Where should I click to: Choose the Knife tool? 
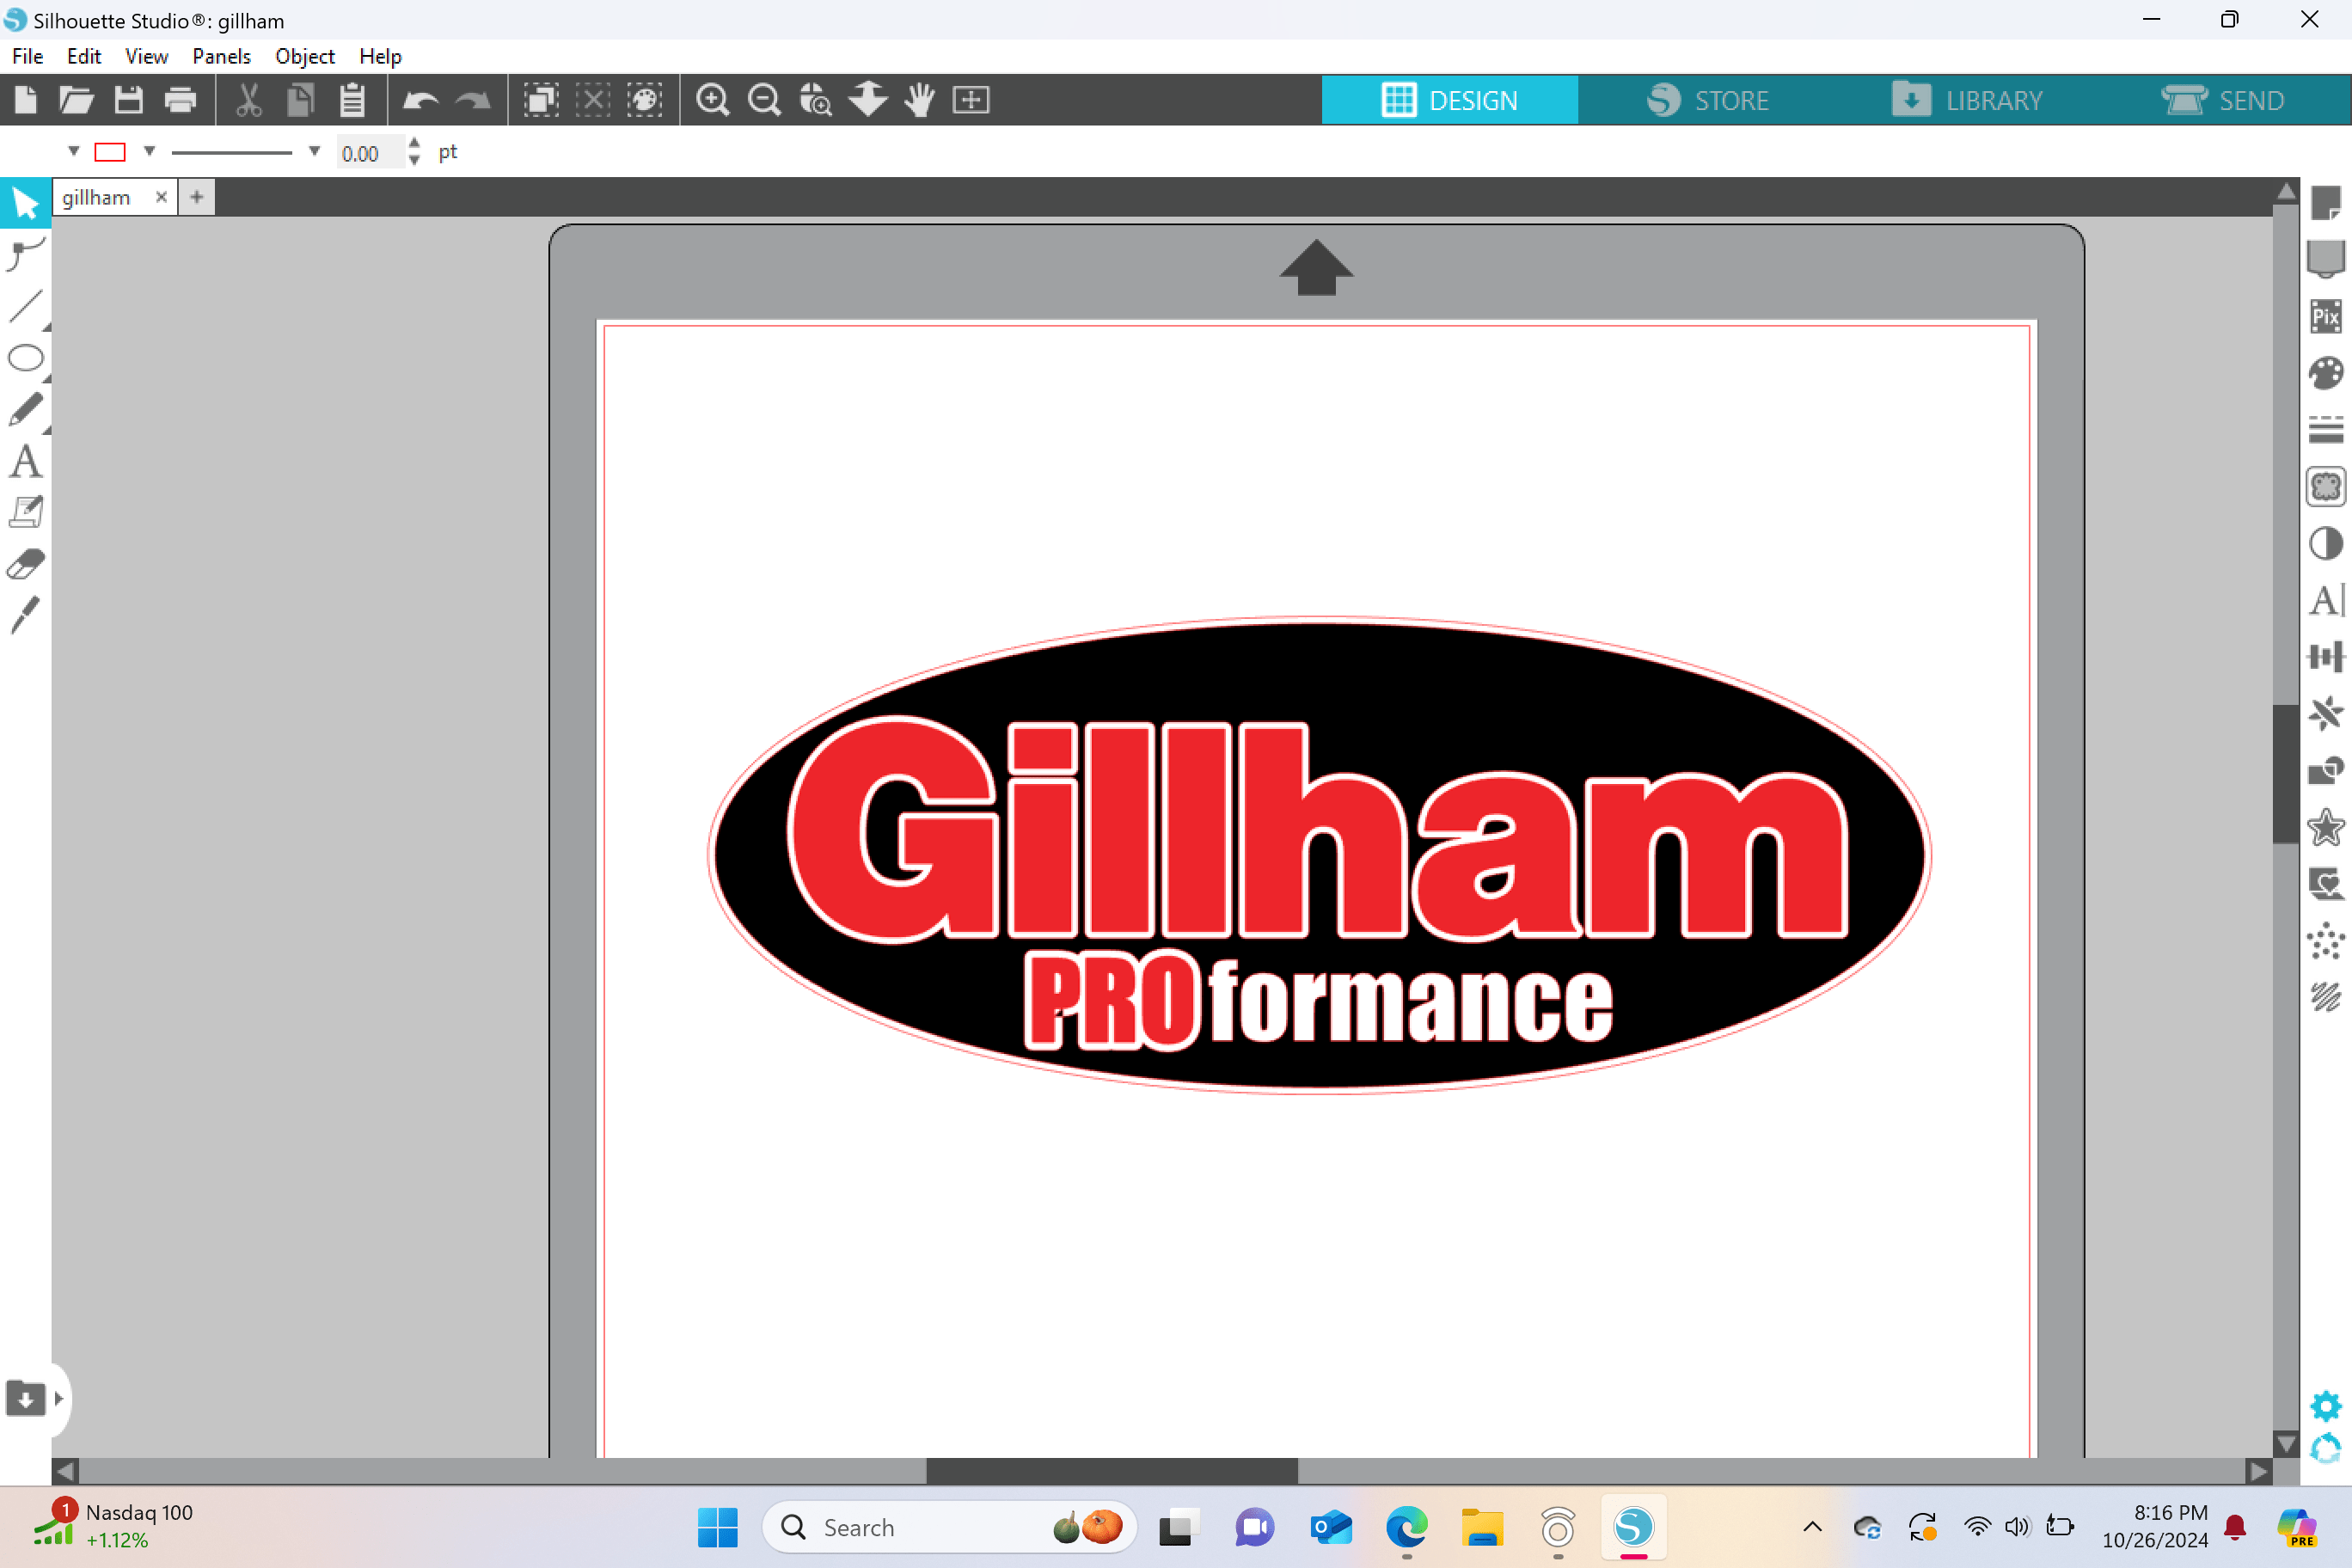[25, 615]
